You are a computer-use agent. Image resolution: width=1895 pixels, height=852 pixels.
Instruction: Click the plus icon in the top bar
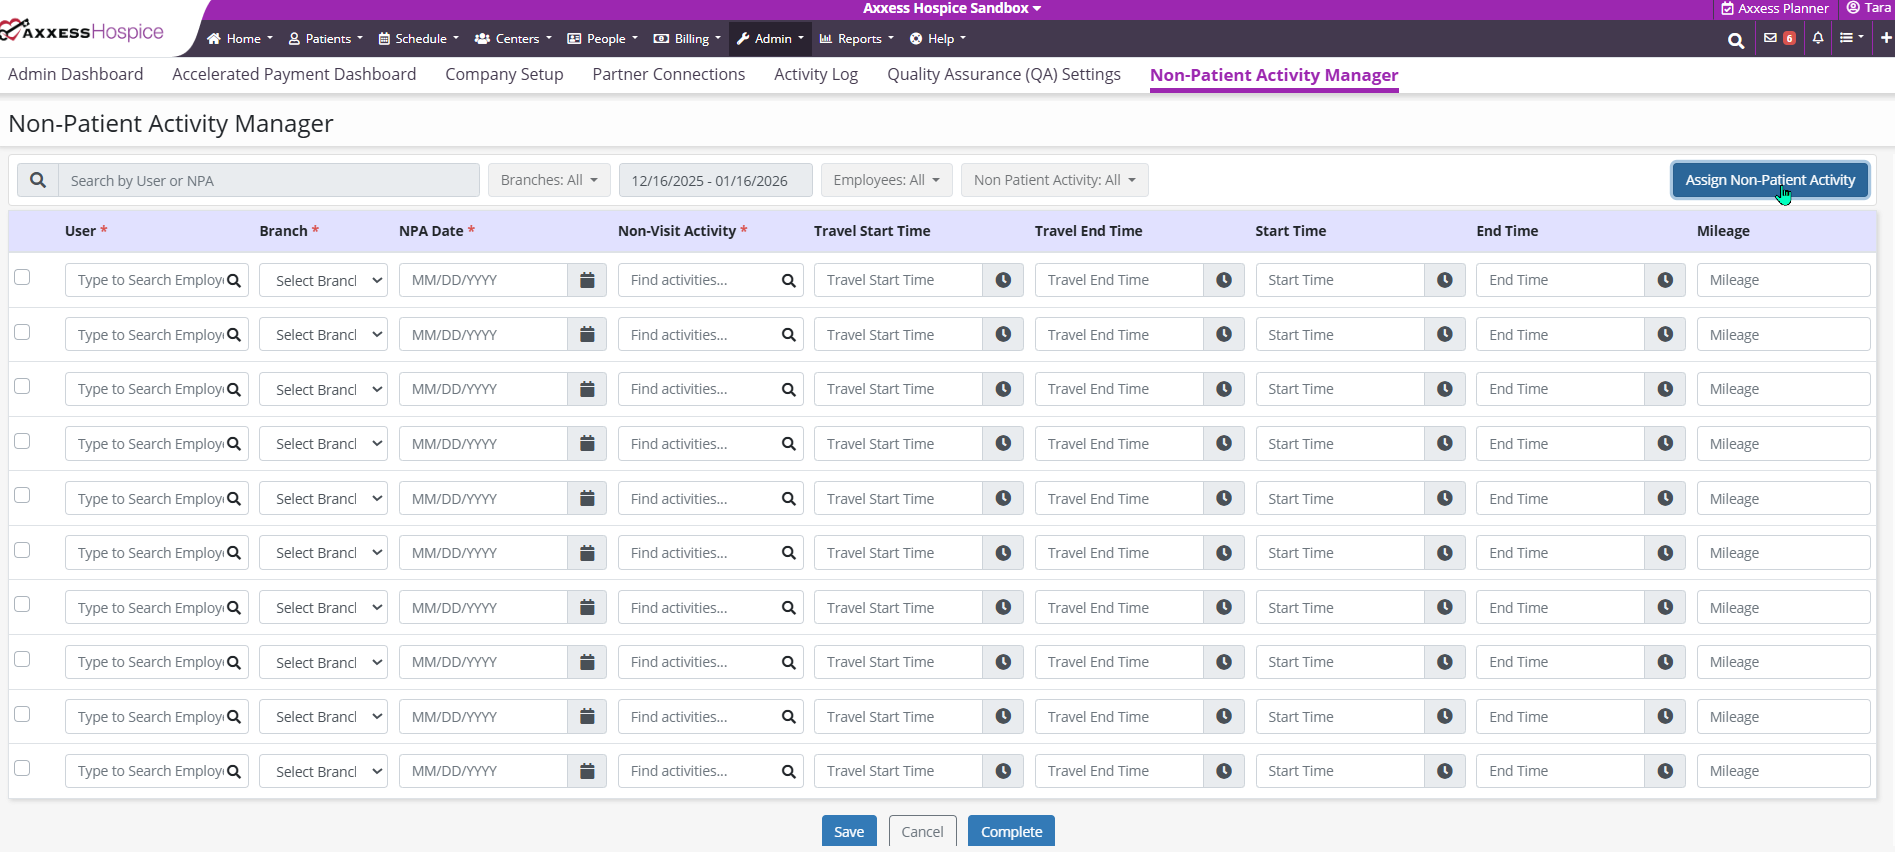tap(1885, 38)
